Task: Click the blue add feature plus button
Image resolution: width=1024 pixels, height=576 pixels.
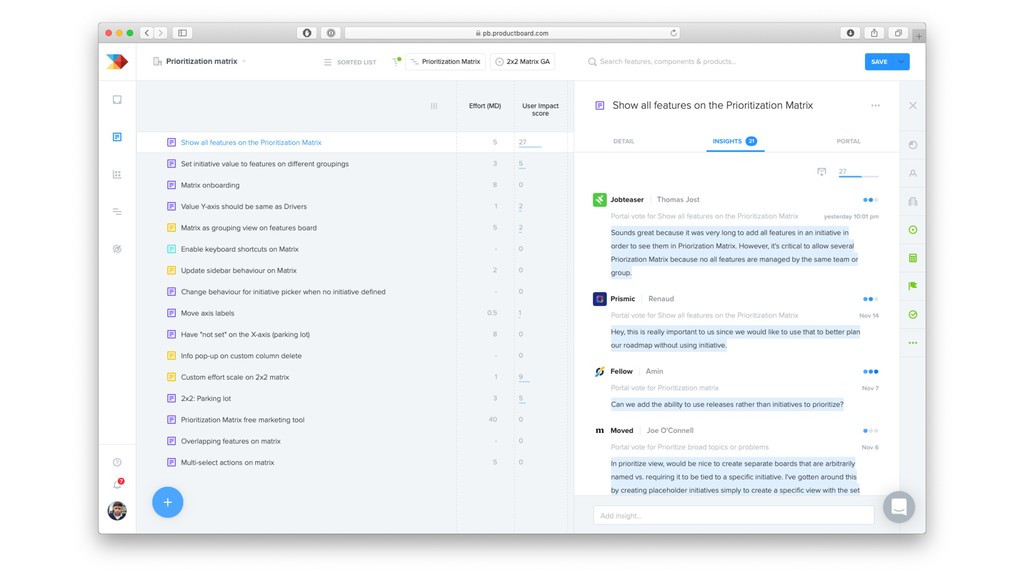Action: pos(167,502)
